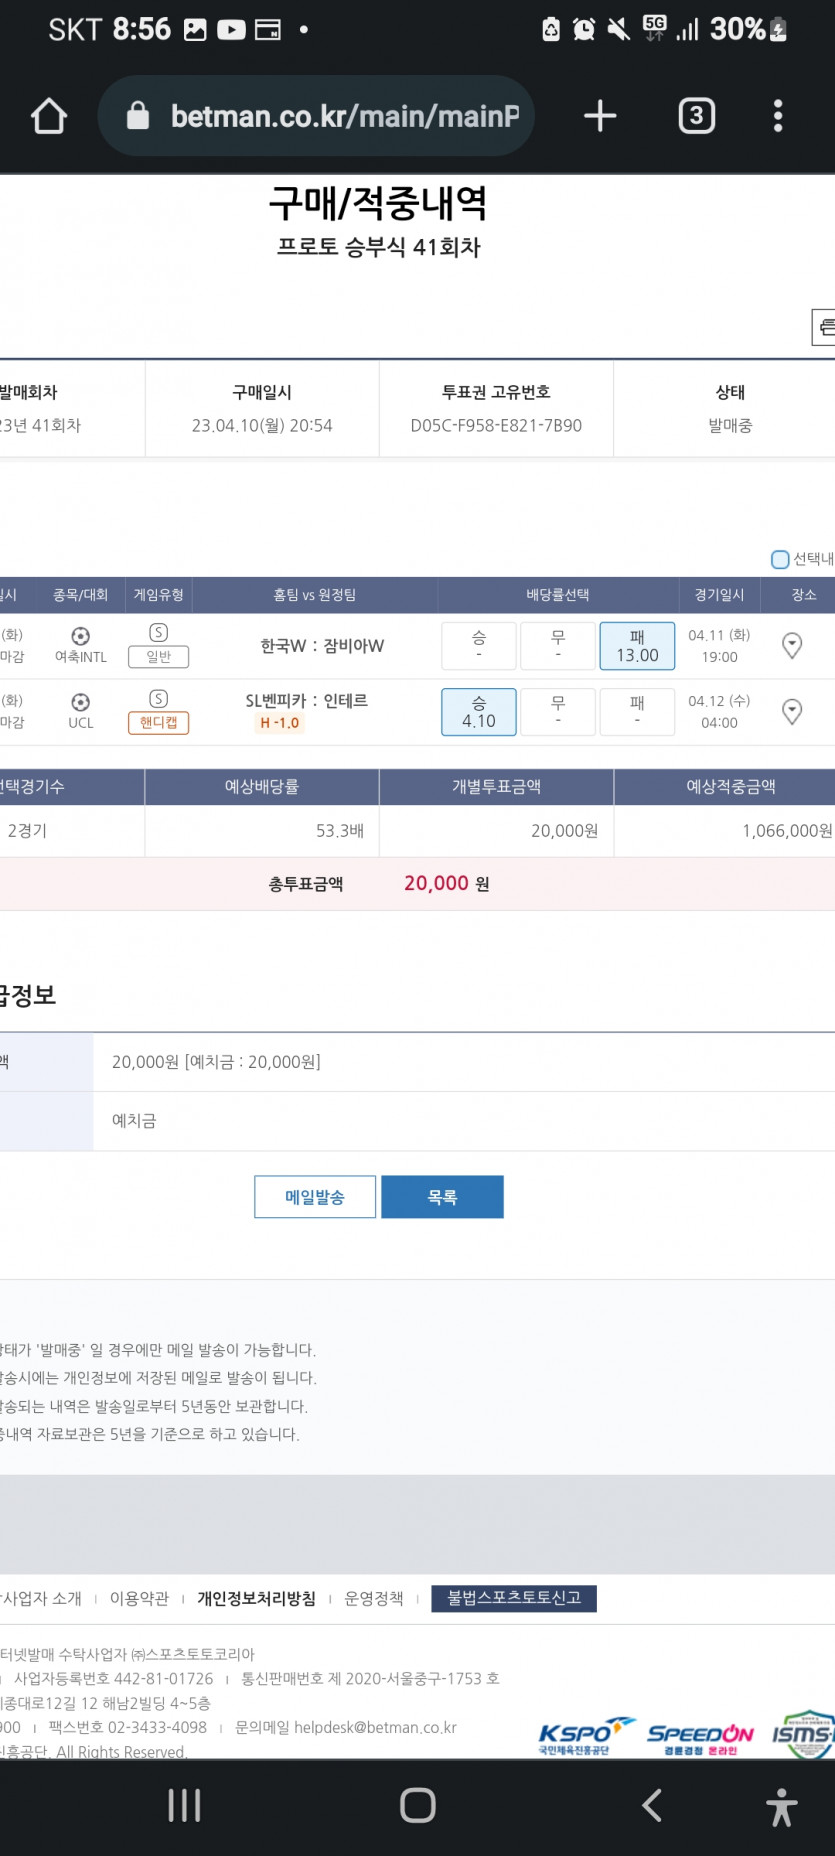Tap ticket number D05C-F958-E821-7B90

pos(496,425)
